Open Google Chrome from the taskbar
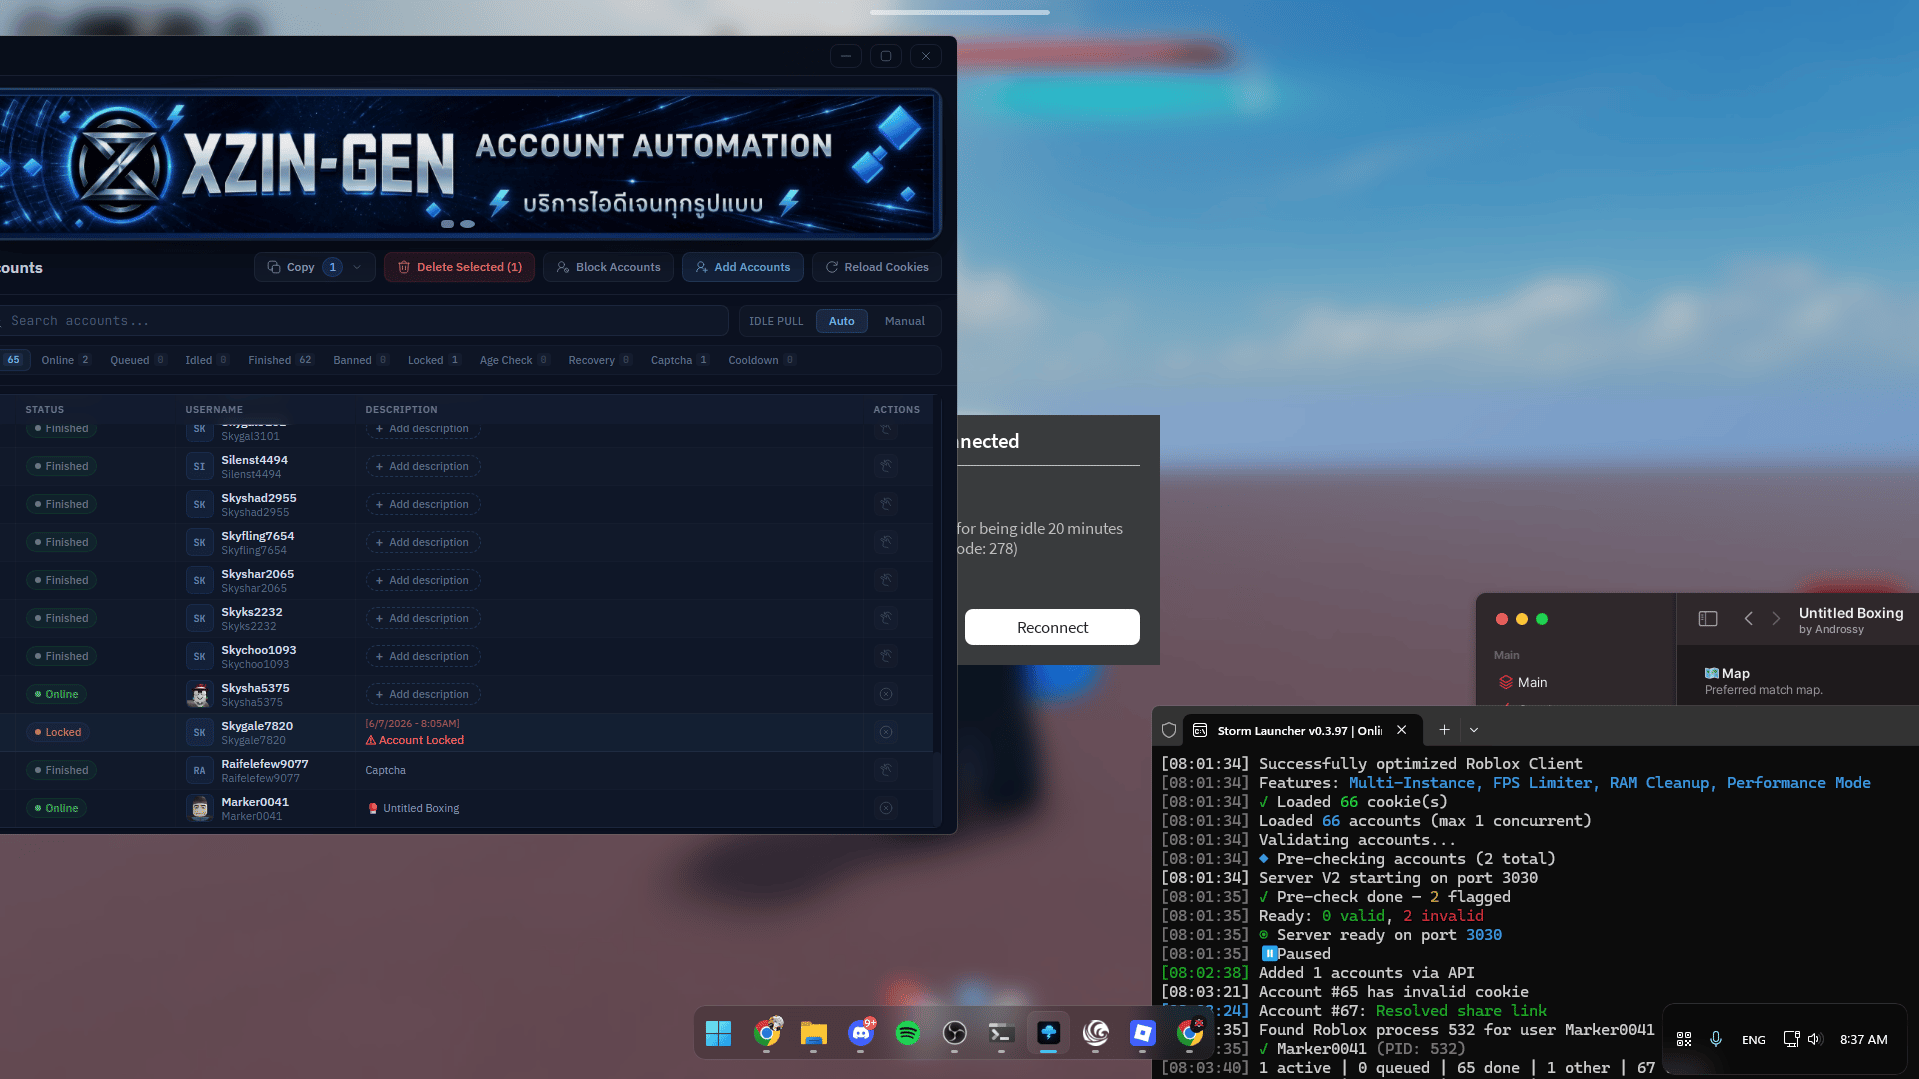Screen dimensions: 1919x1079 point(767,1033)
